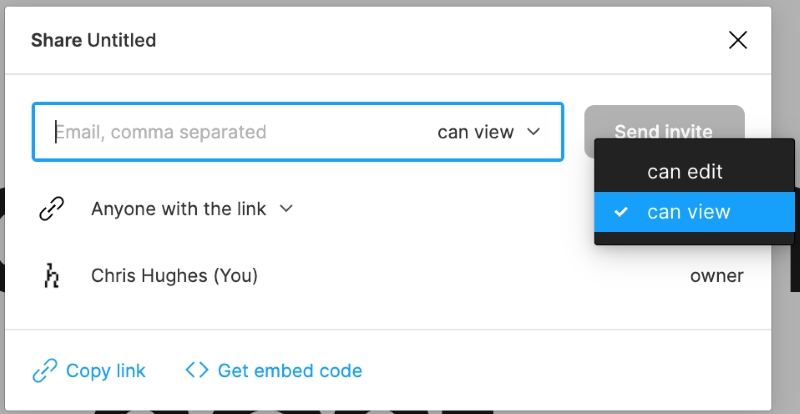Click the Copy link chain icon
Screen dimensions: 800x414
[x=45, y=371]
